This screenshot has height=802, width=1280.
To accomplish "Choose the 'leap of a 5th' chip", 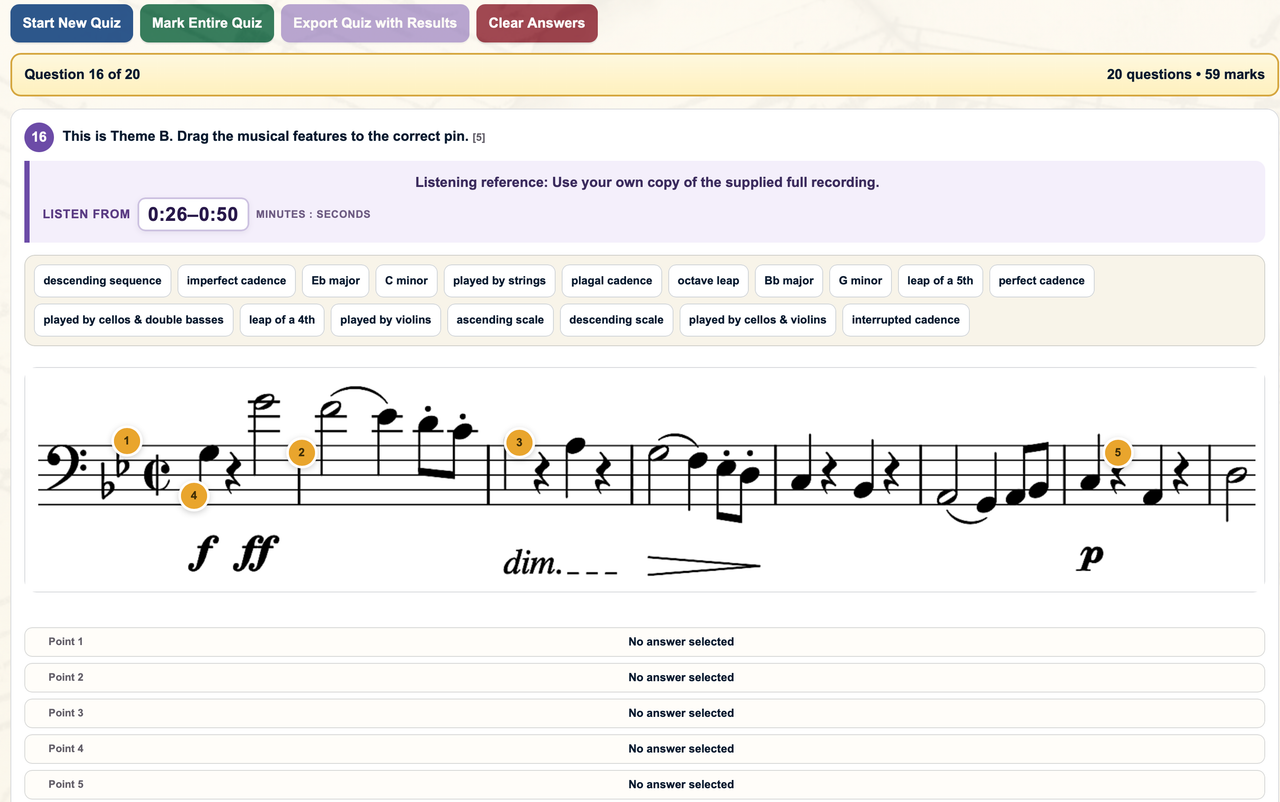I will [940, 281].
